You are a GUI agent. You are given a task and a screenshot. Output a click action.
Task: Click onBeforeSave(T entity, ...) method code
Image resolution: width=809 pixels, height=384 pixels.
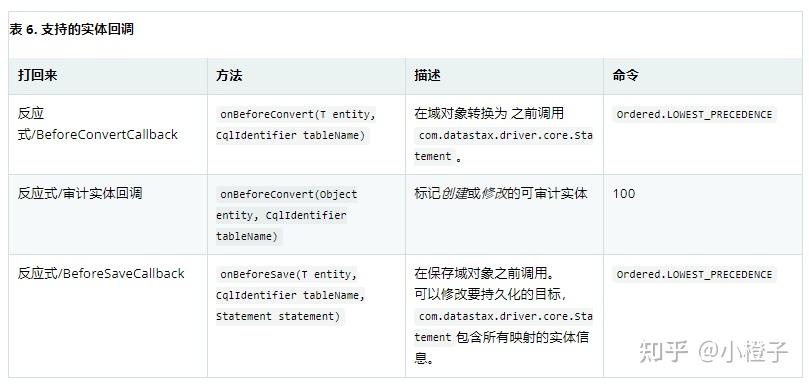point(290,295)
